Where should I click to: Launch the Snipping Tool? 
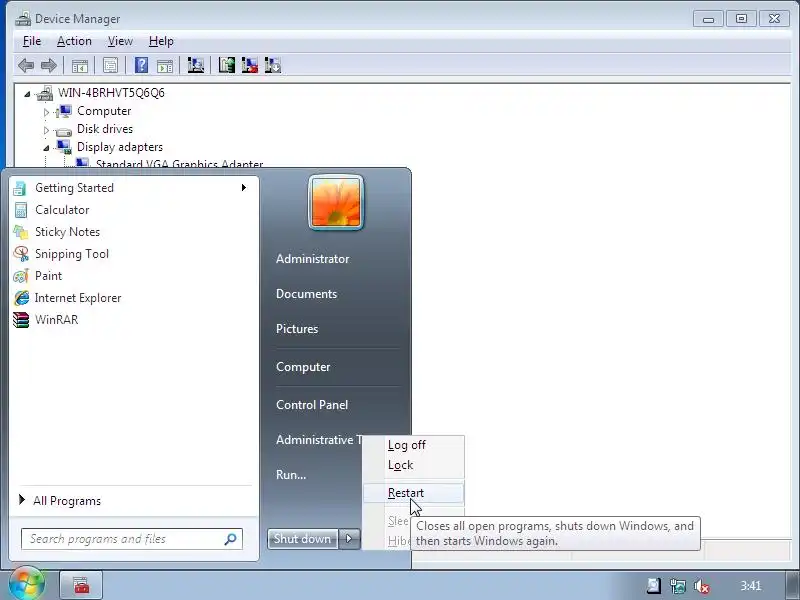[133, 254]
